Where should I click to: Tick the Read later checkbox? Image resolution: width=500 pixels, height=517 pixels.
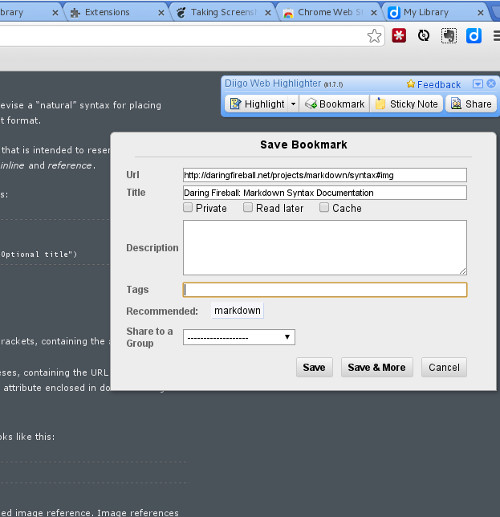248,207
